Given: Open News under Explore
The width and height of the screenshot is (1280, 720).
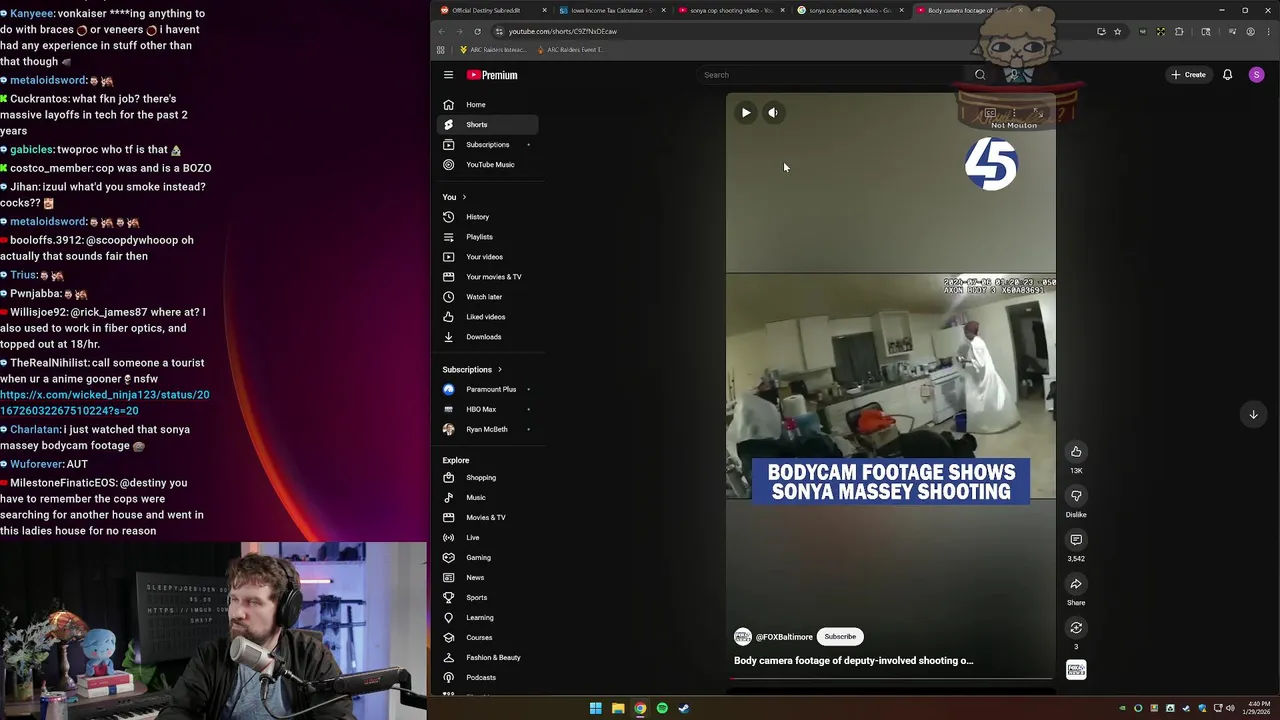Looking at the screenshot, I should click(x=488, y=578).
